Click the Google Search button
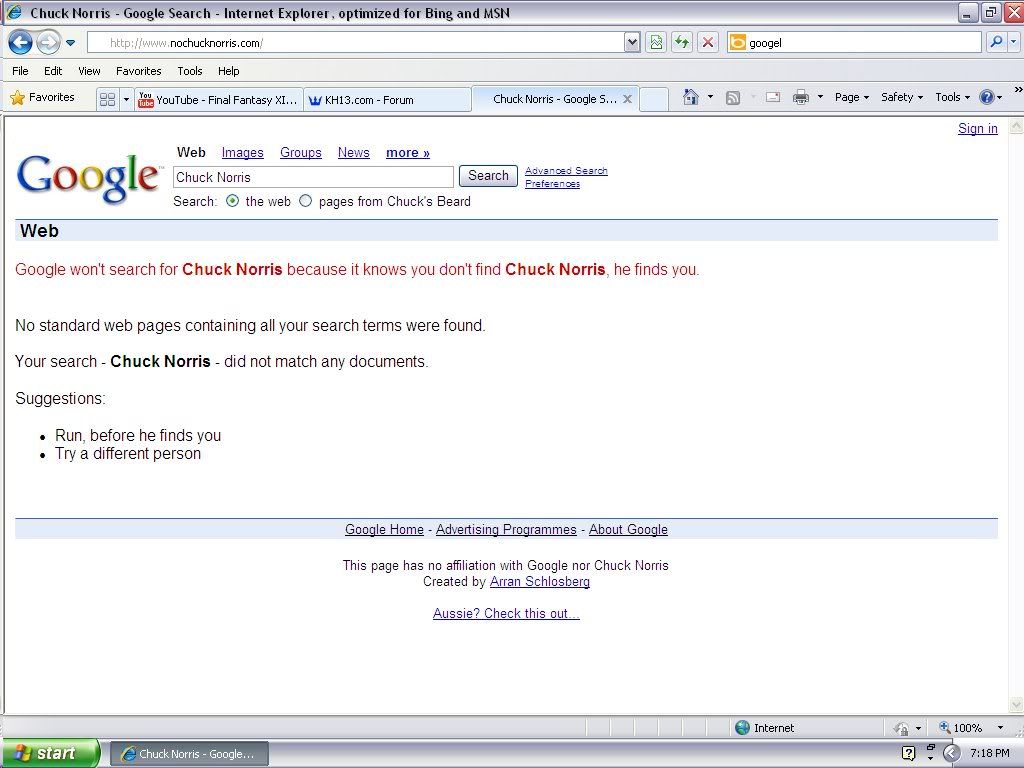The height and width of the screenshot is (768, 1024). tap(488, 176)
